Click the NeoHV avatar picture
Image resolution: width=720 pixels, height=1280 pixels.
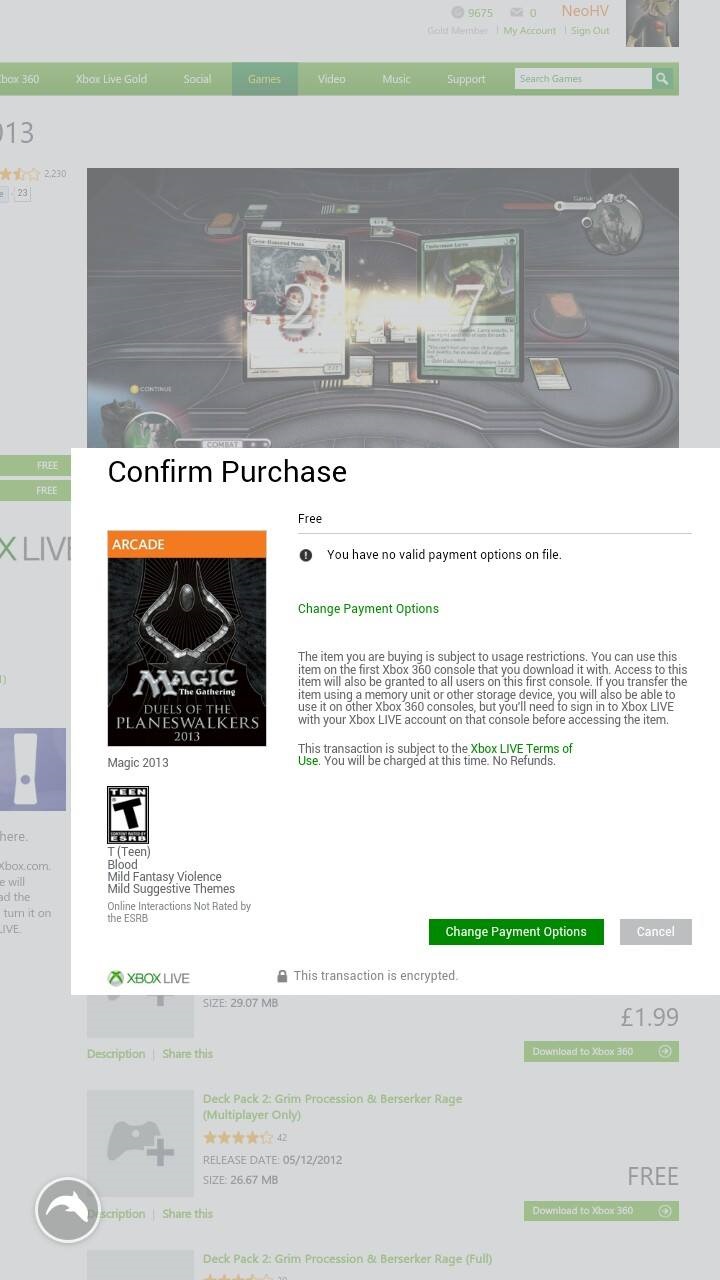(652, 23)
